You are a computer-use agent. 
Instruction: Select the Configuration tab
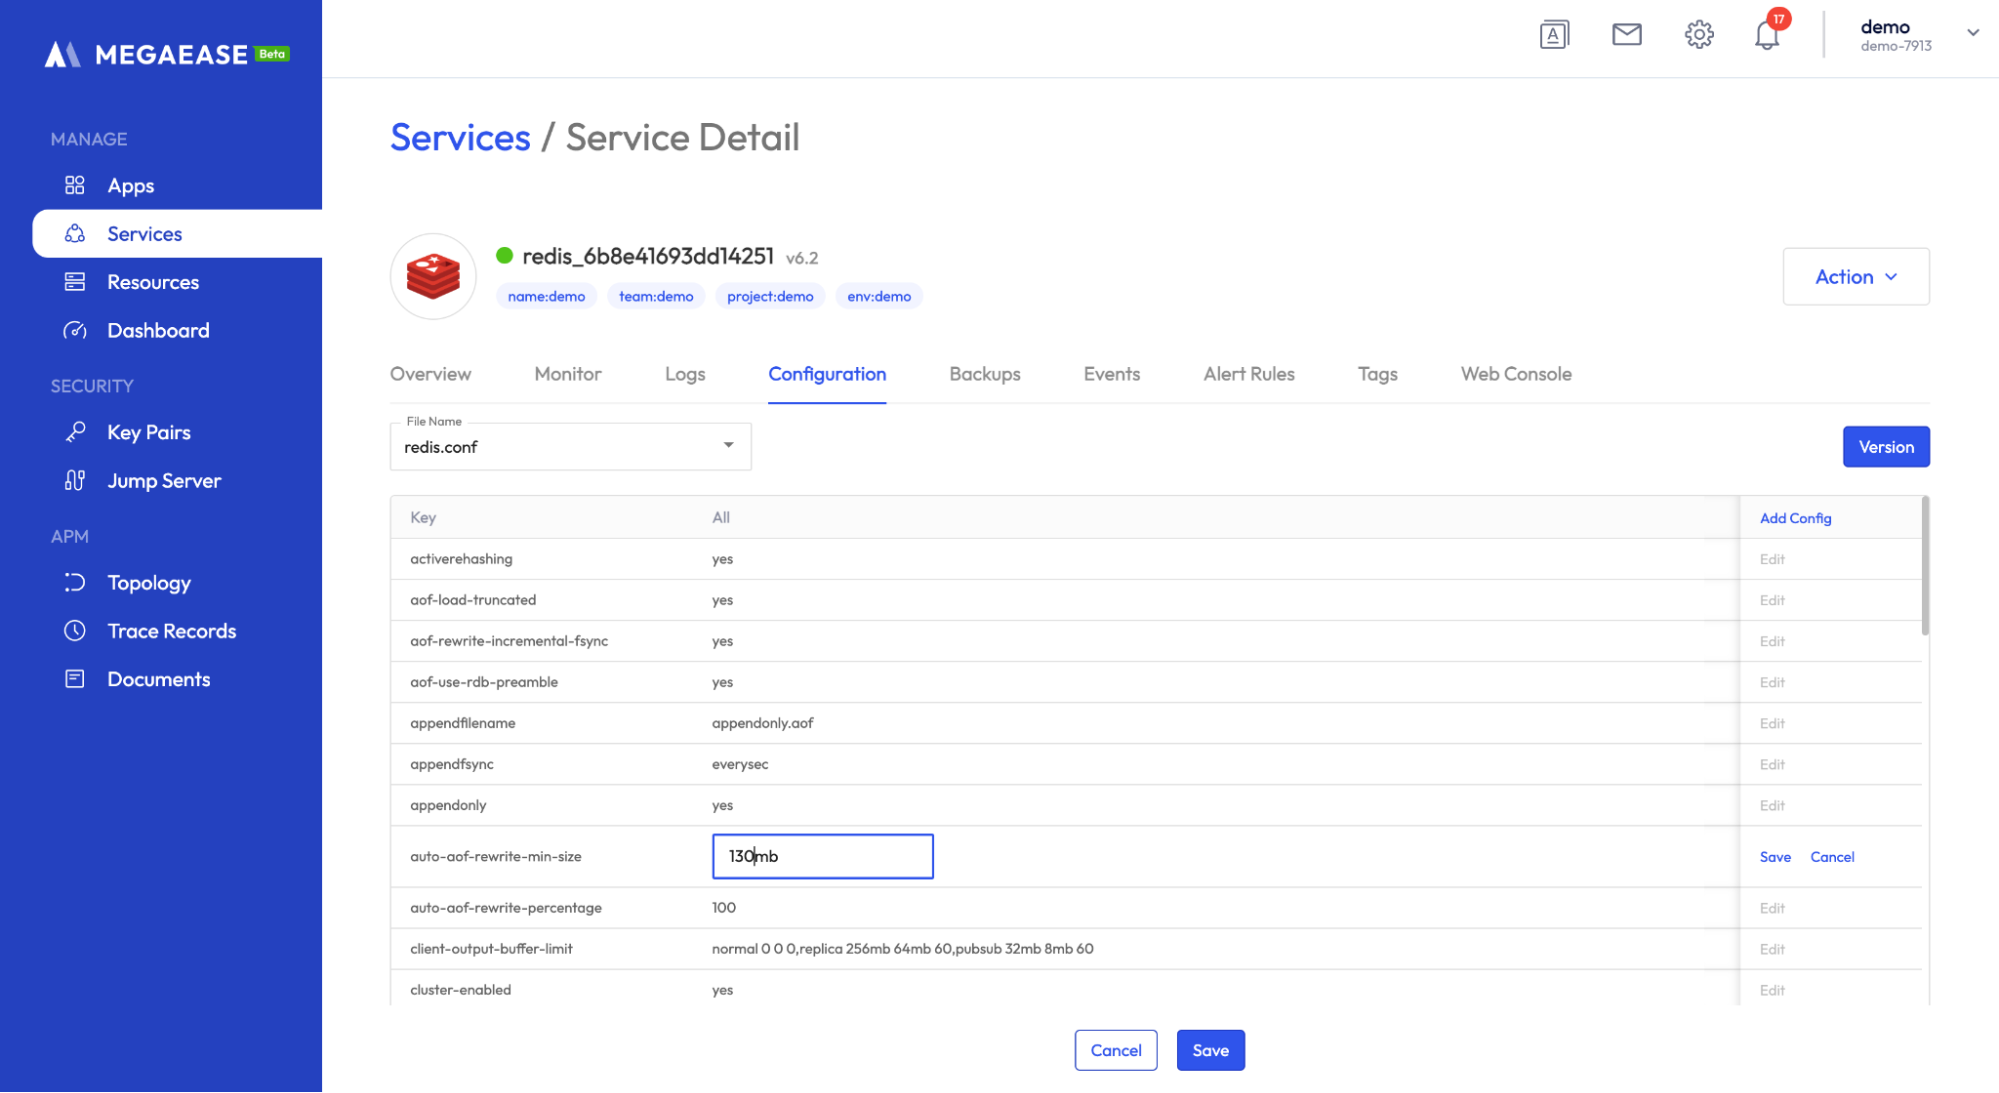pyautogui.click(x=827, y=374)
